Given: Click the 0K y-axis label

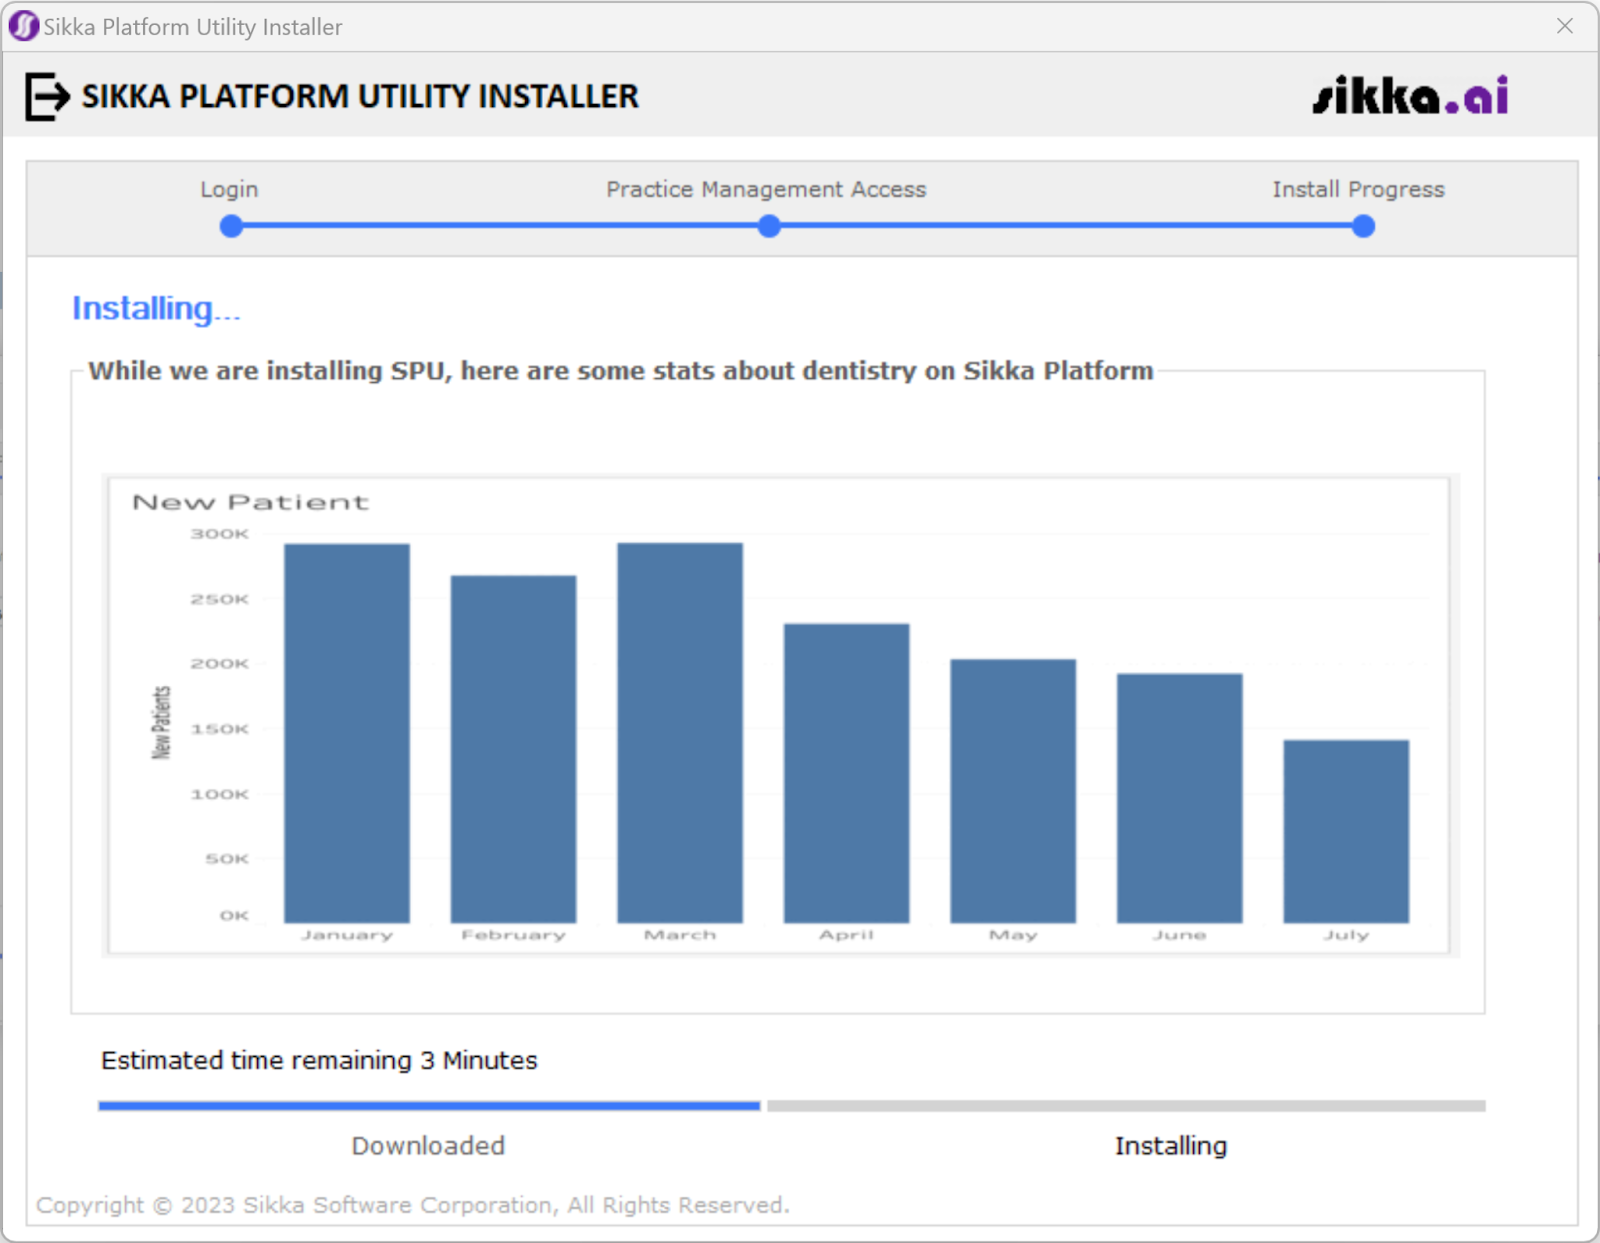Looking at the screenshot, I should pos(234,915).
